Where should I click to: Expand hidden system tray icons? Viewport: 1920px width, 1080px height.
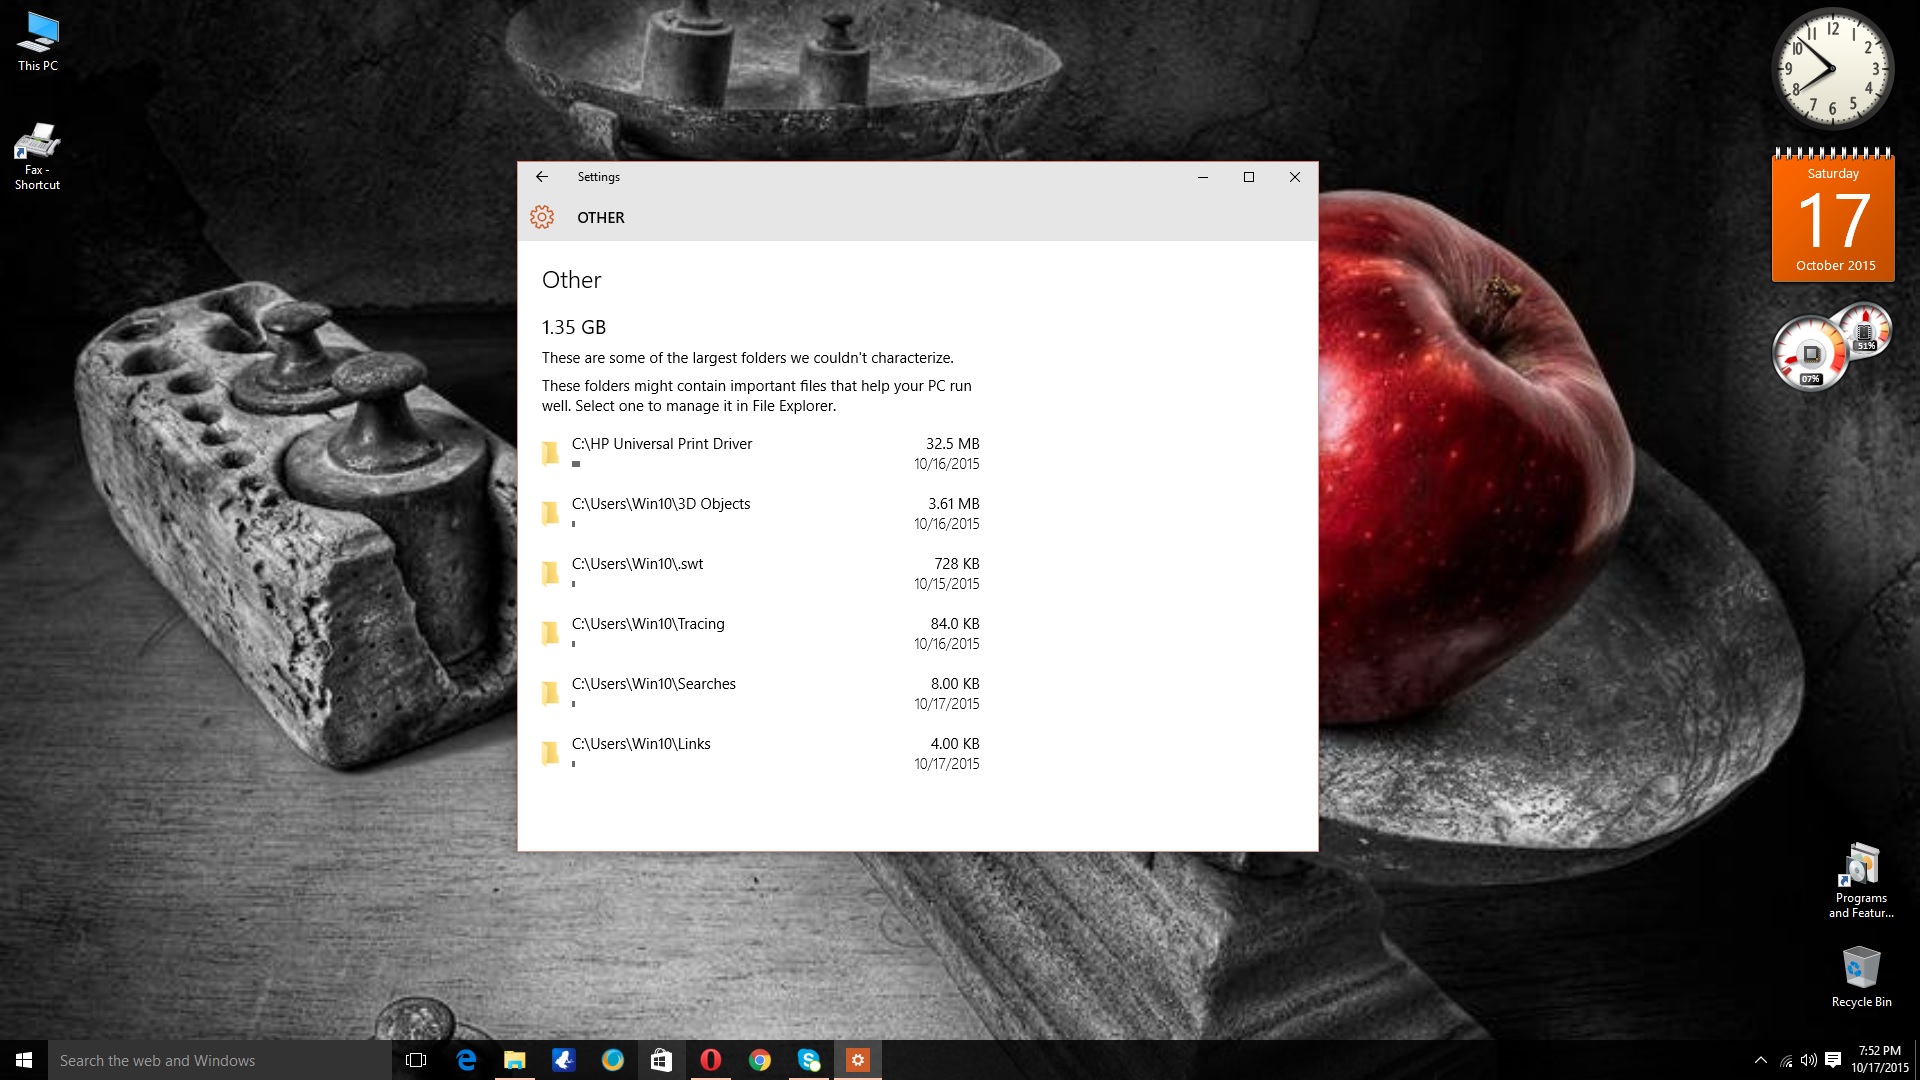pyautogui.click(x=1760, y=1060)
